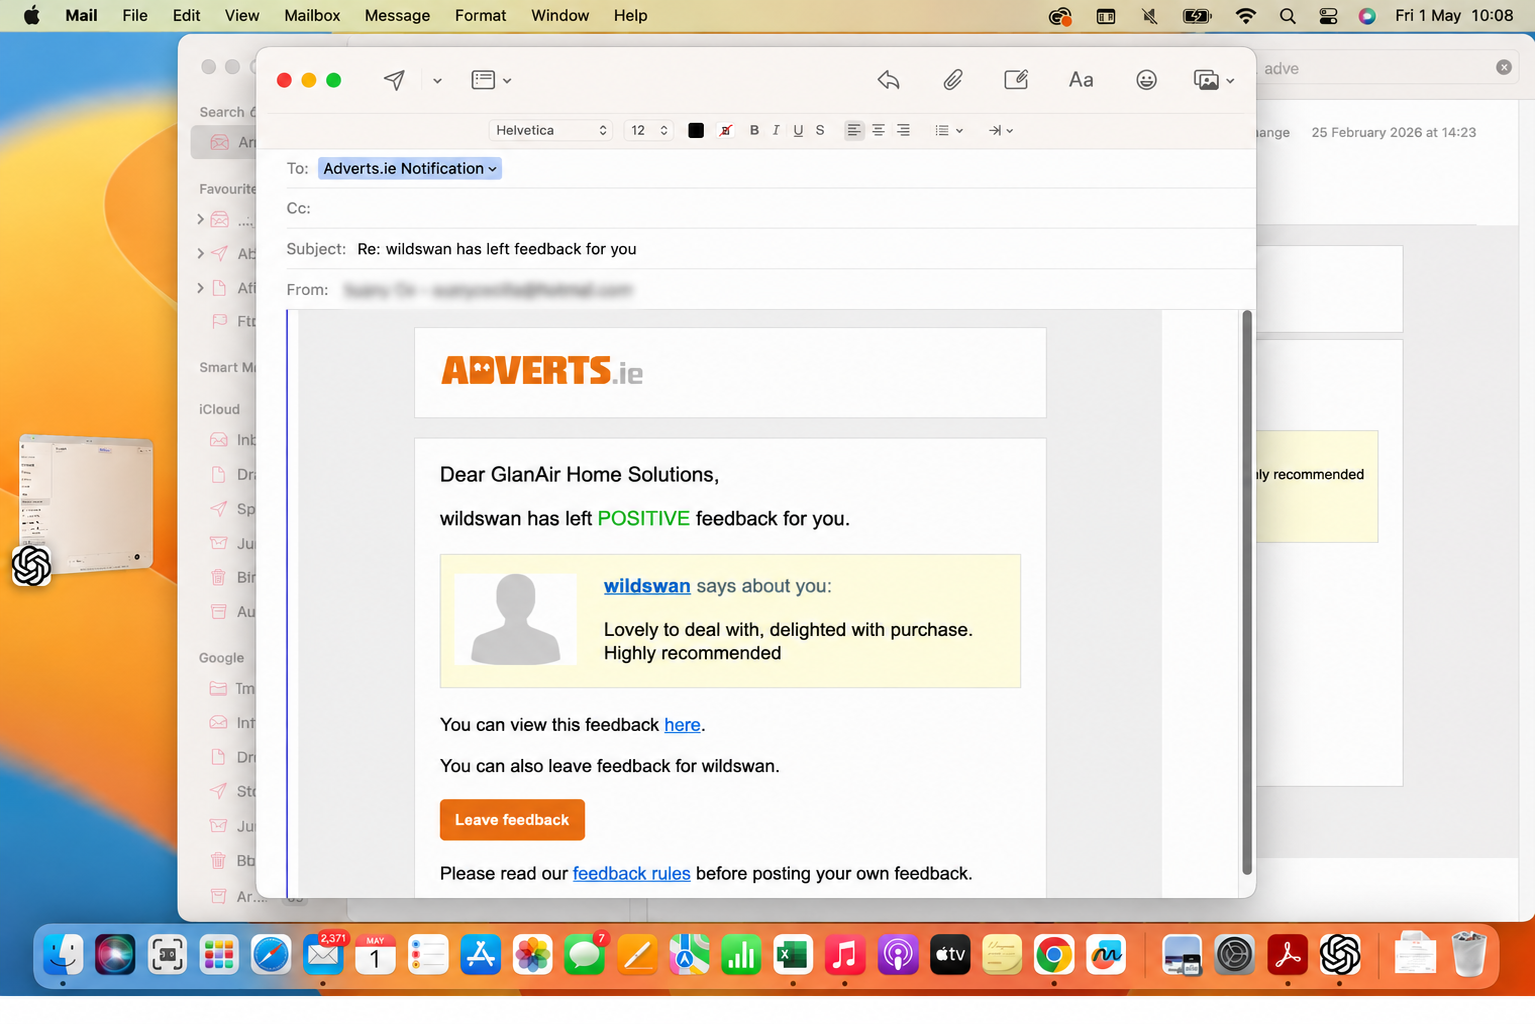This screenshot has height=1024, width=1535.
Task: Open the send options arrow beside Send
Action: 437,81
